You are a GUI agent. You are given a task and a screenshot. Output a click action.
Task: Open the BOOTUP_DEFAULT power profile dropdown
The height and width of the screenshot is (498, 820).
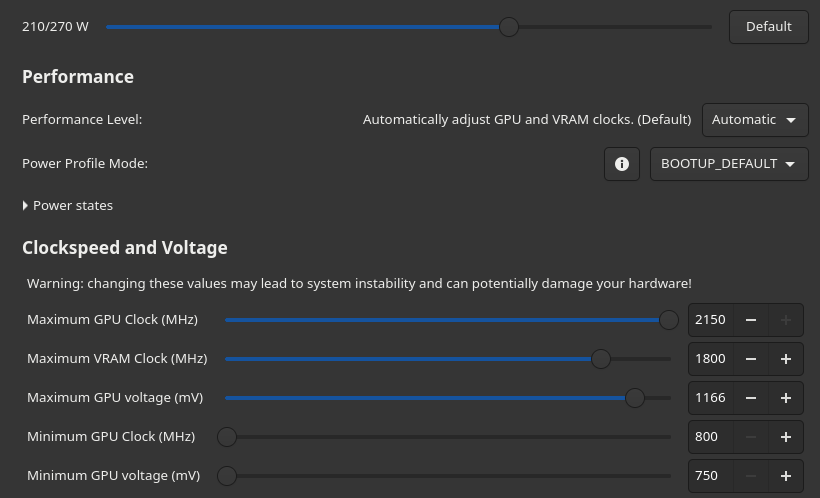point(729,164)
